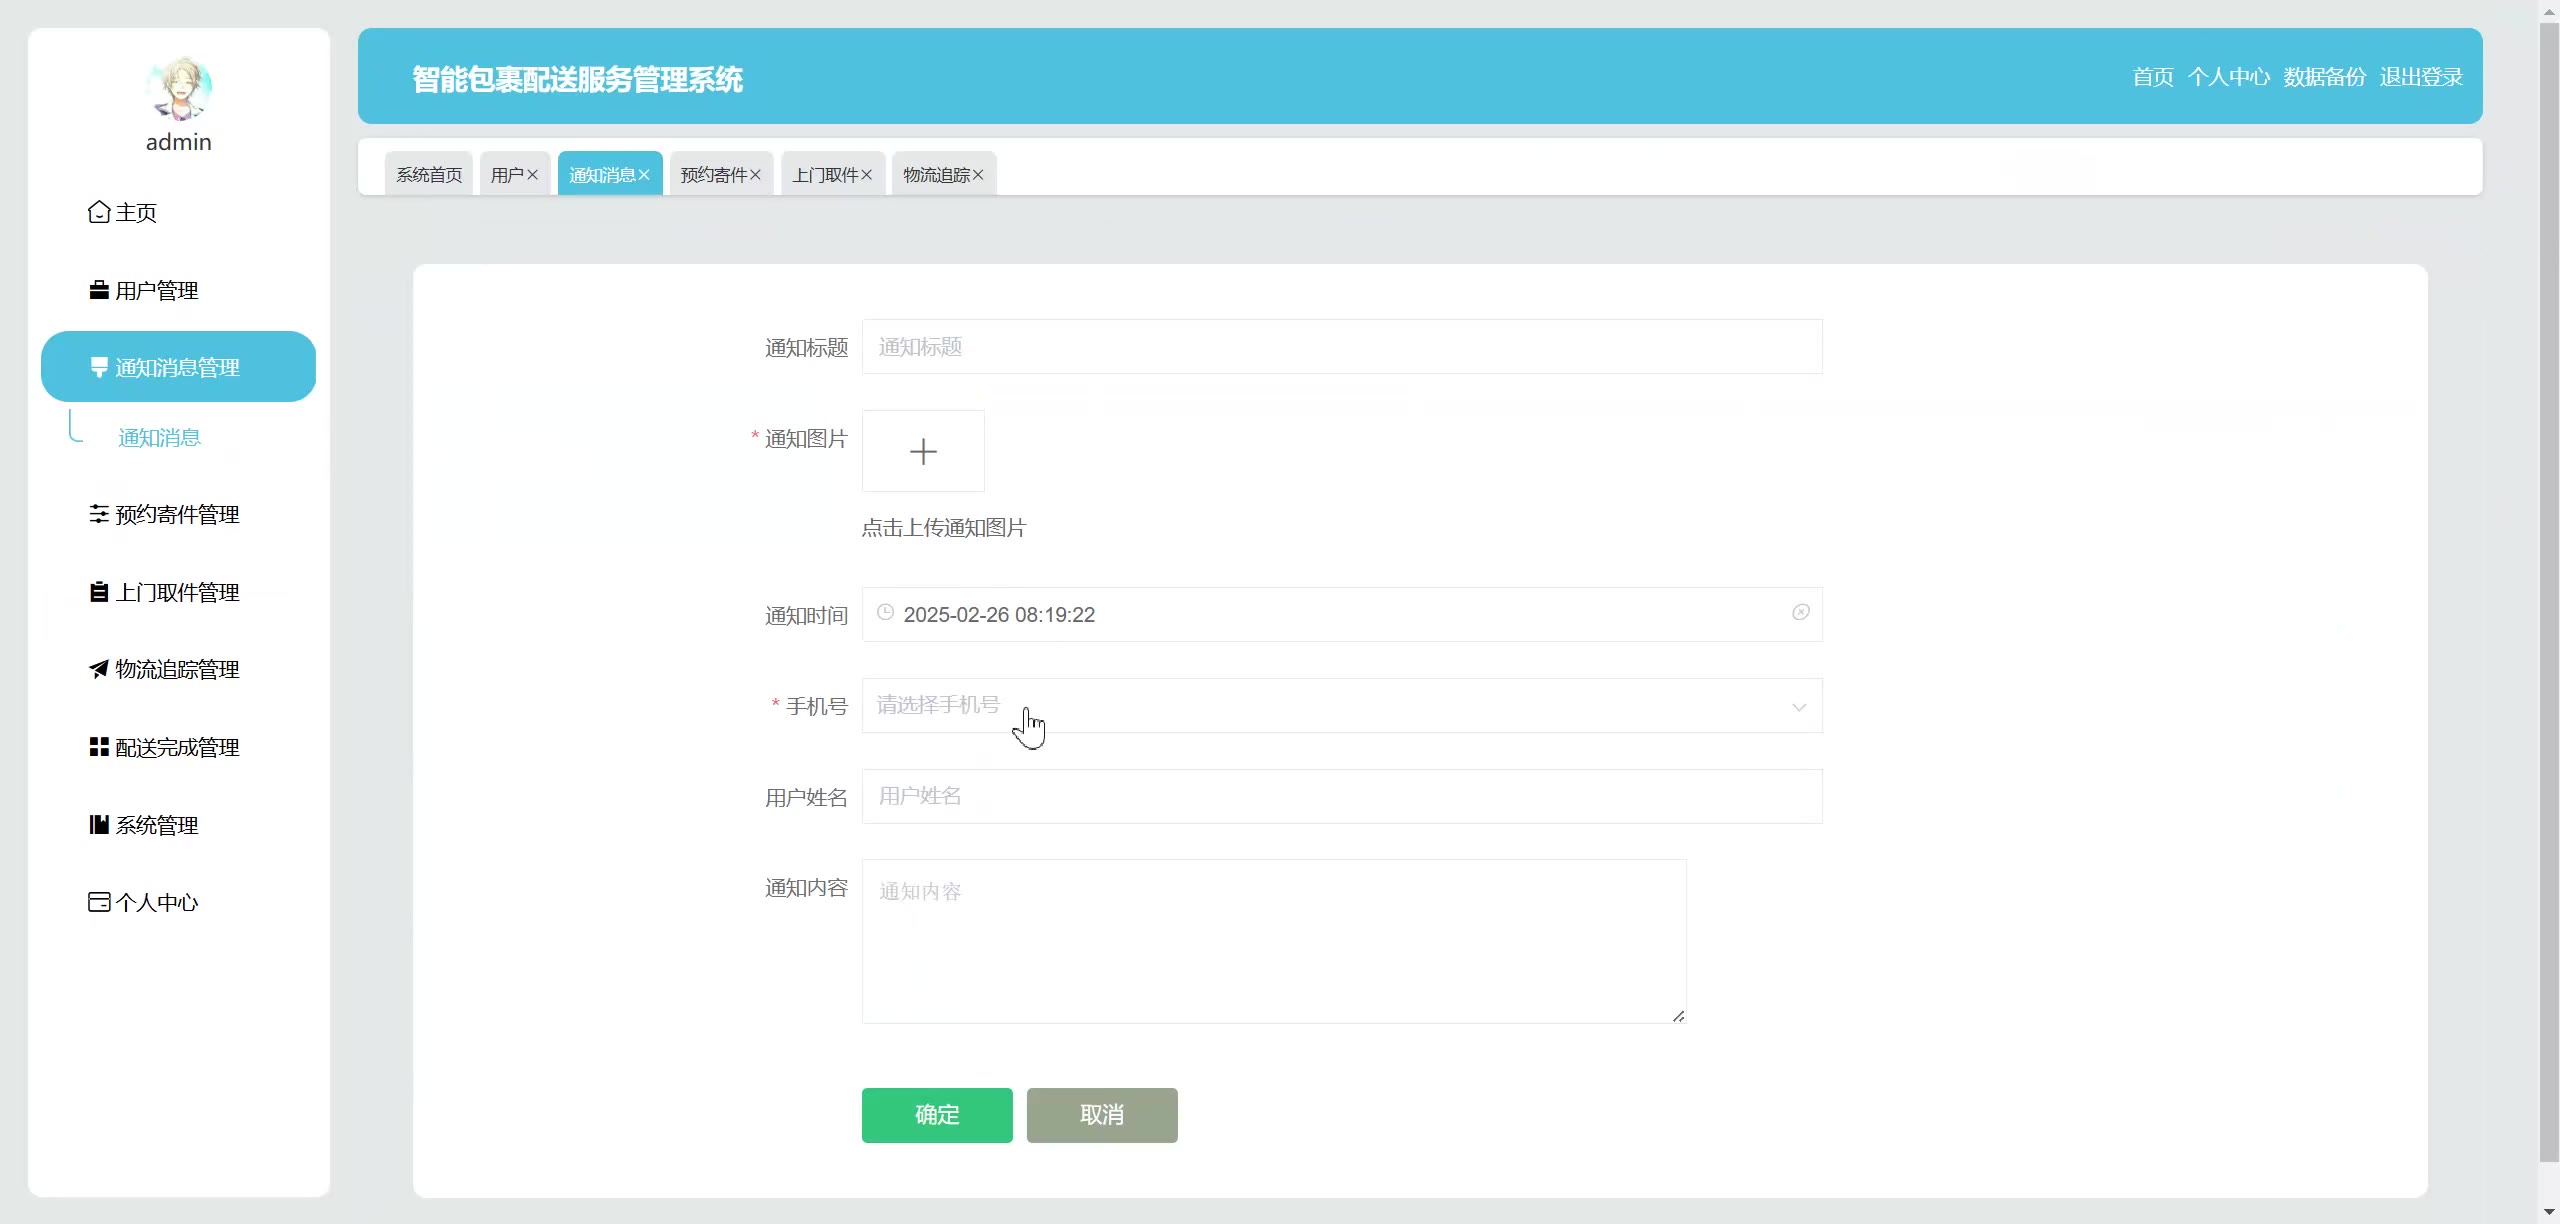Screen dimensions: 2560x1224
Task: Click the home icon beside 主页
Action: 98,212
